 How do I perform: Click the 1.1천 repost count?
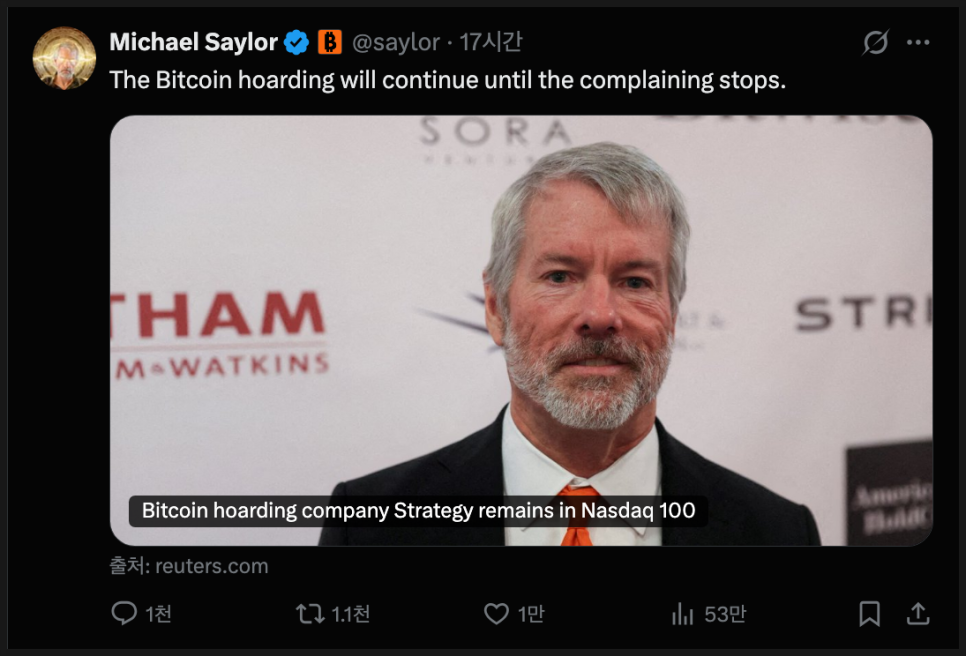pyautogui.click(x=350, y=614)
